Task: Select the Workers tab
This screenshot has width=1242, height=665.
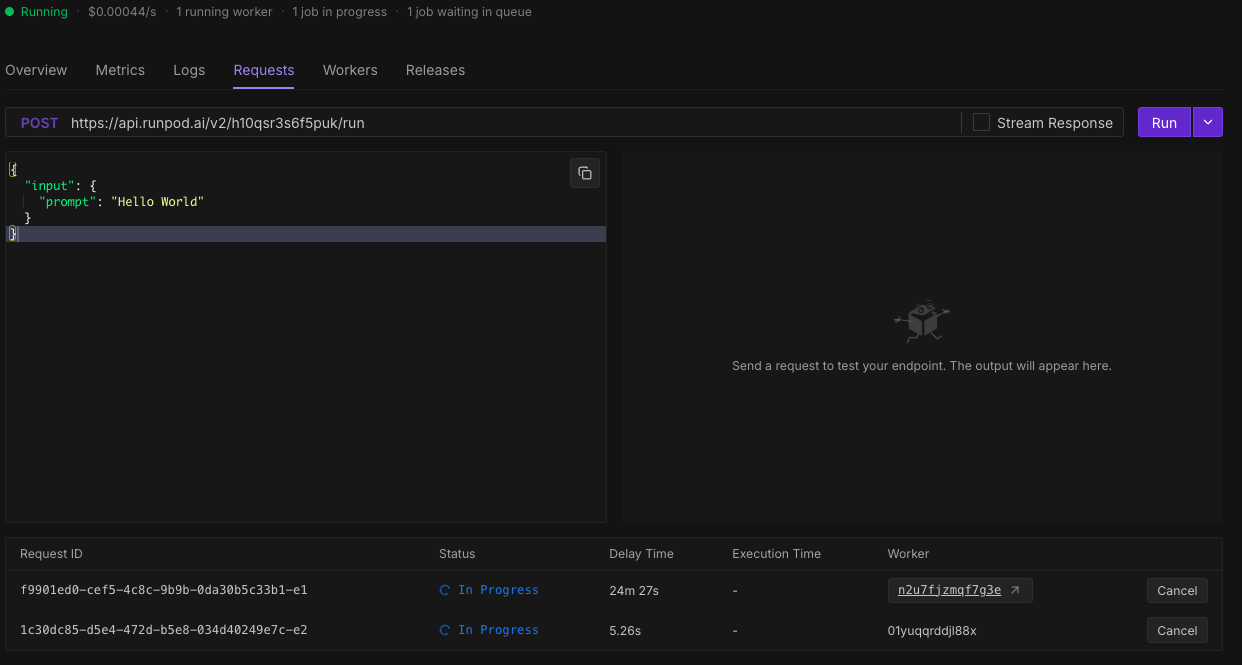Action: coord(350,70)
